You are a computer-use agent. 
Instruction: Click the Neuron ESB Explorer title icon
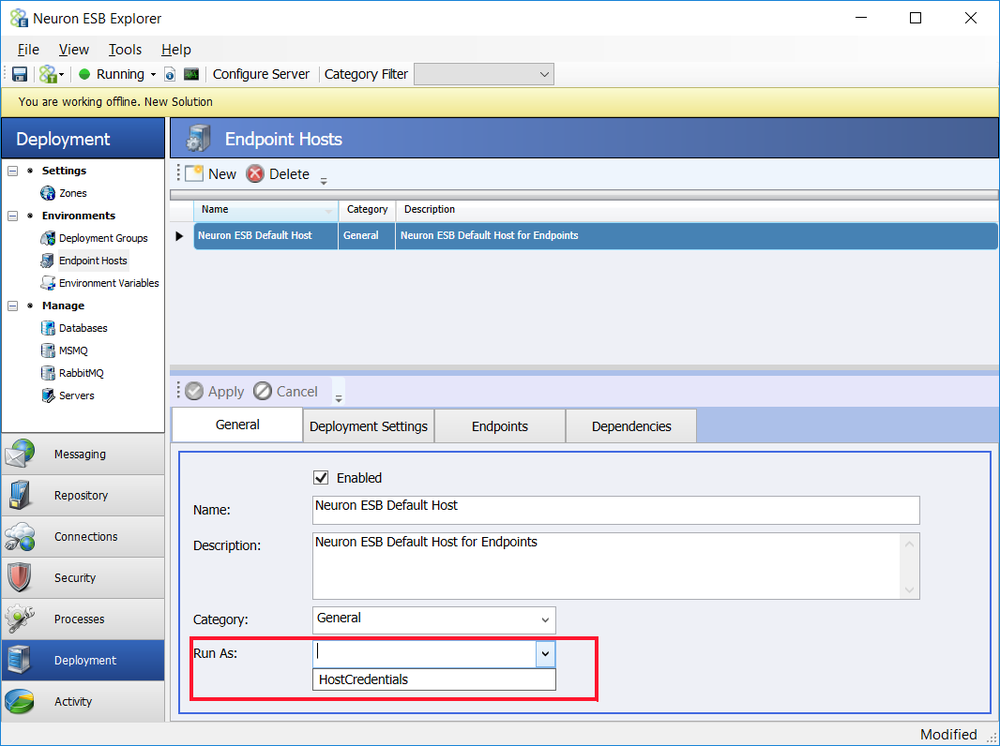19,18
